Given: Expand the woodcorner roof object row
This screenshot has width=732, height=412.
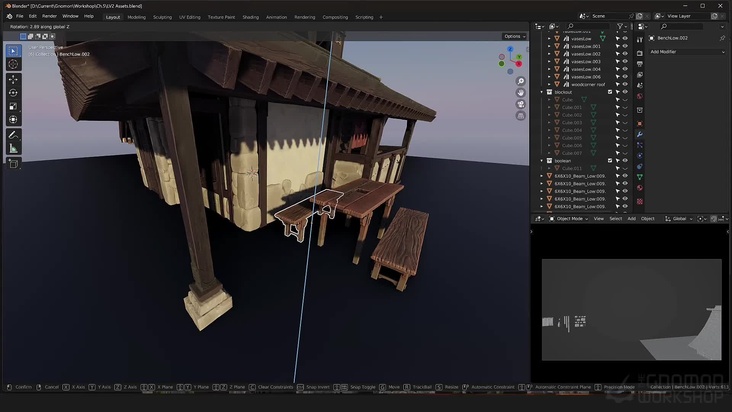Looking at the screenshot, I should point(549,84).
